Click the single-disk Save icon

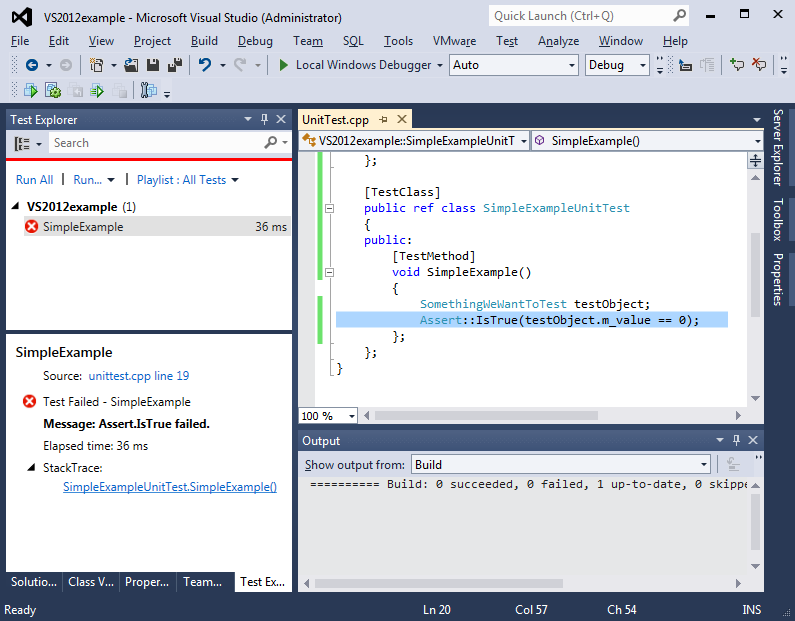click(153, 65)
